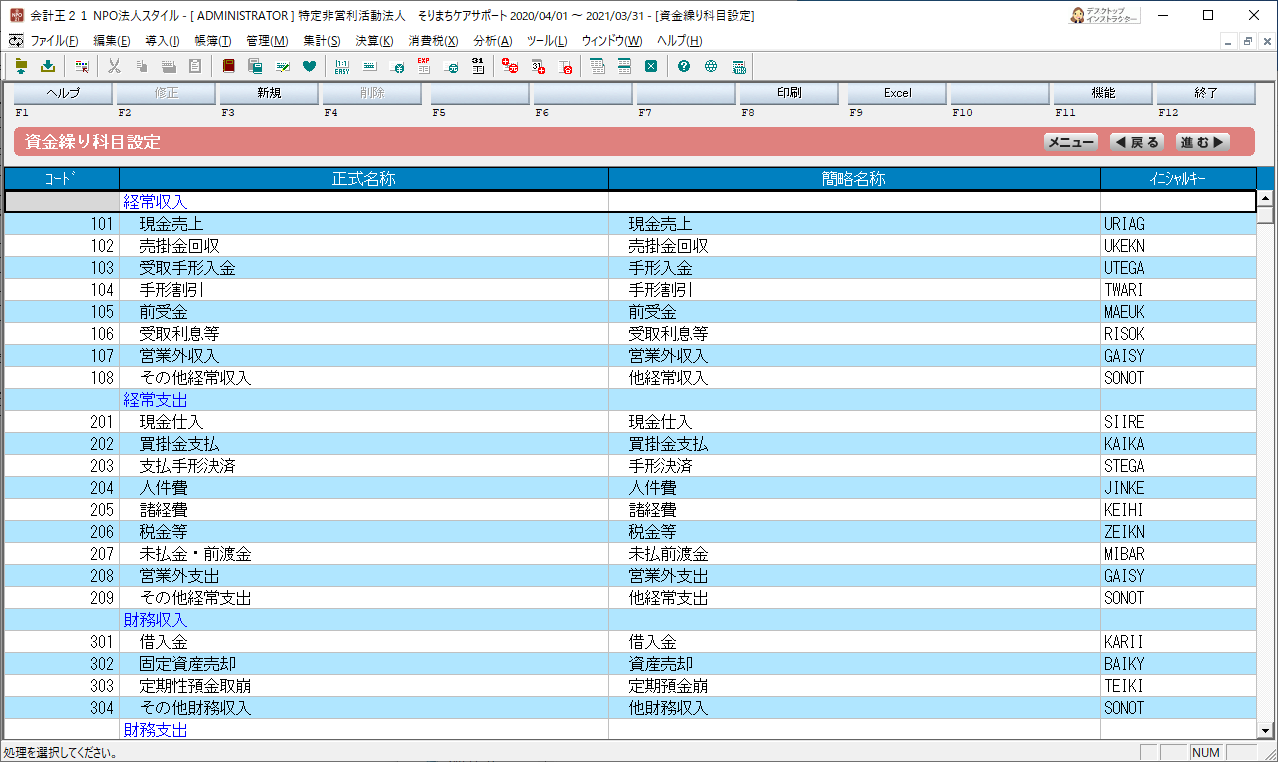Open the 消費税(X) menu
This screenshot has height=762, width=1278.
(x=433, y=41)
